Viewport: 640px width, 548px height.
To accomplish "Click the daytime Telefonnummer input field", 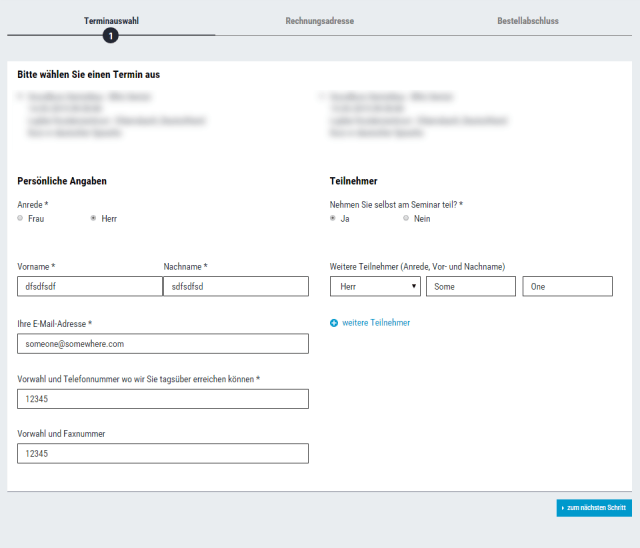I will click(x=163, y=399).
